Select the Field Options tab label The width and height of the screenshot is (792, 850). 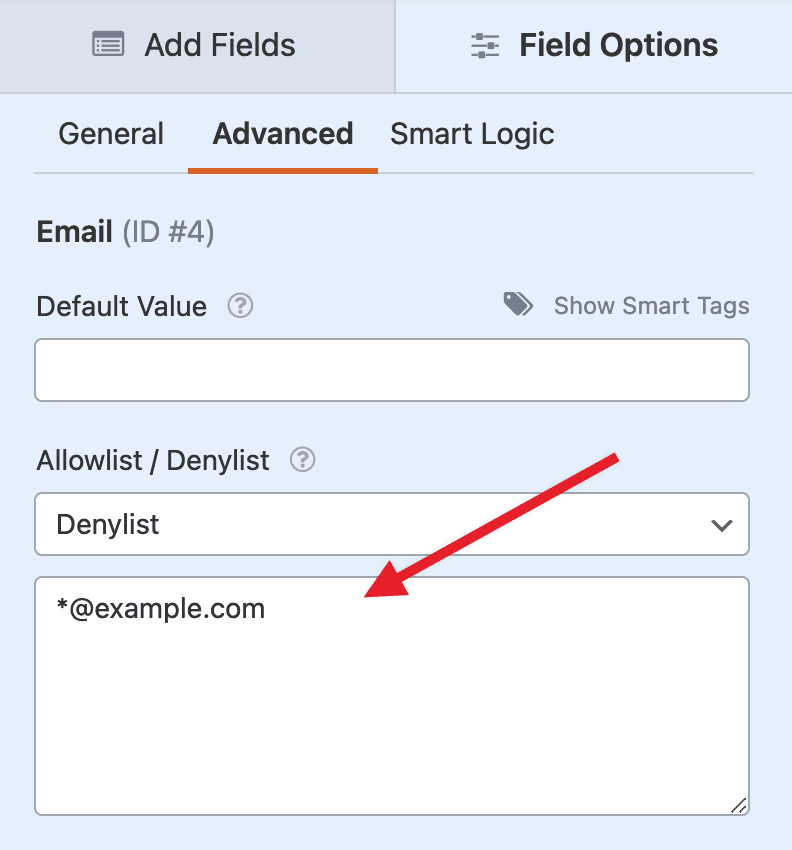619,45
